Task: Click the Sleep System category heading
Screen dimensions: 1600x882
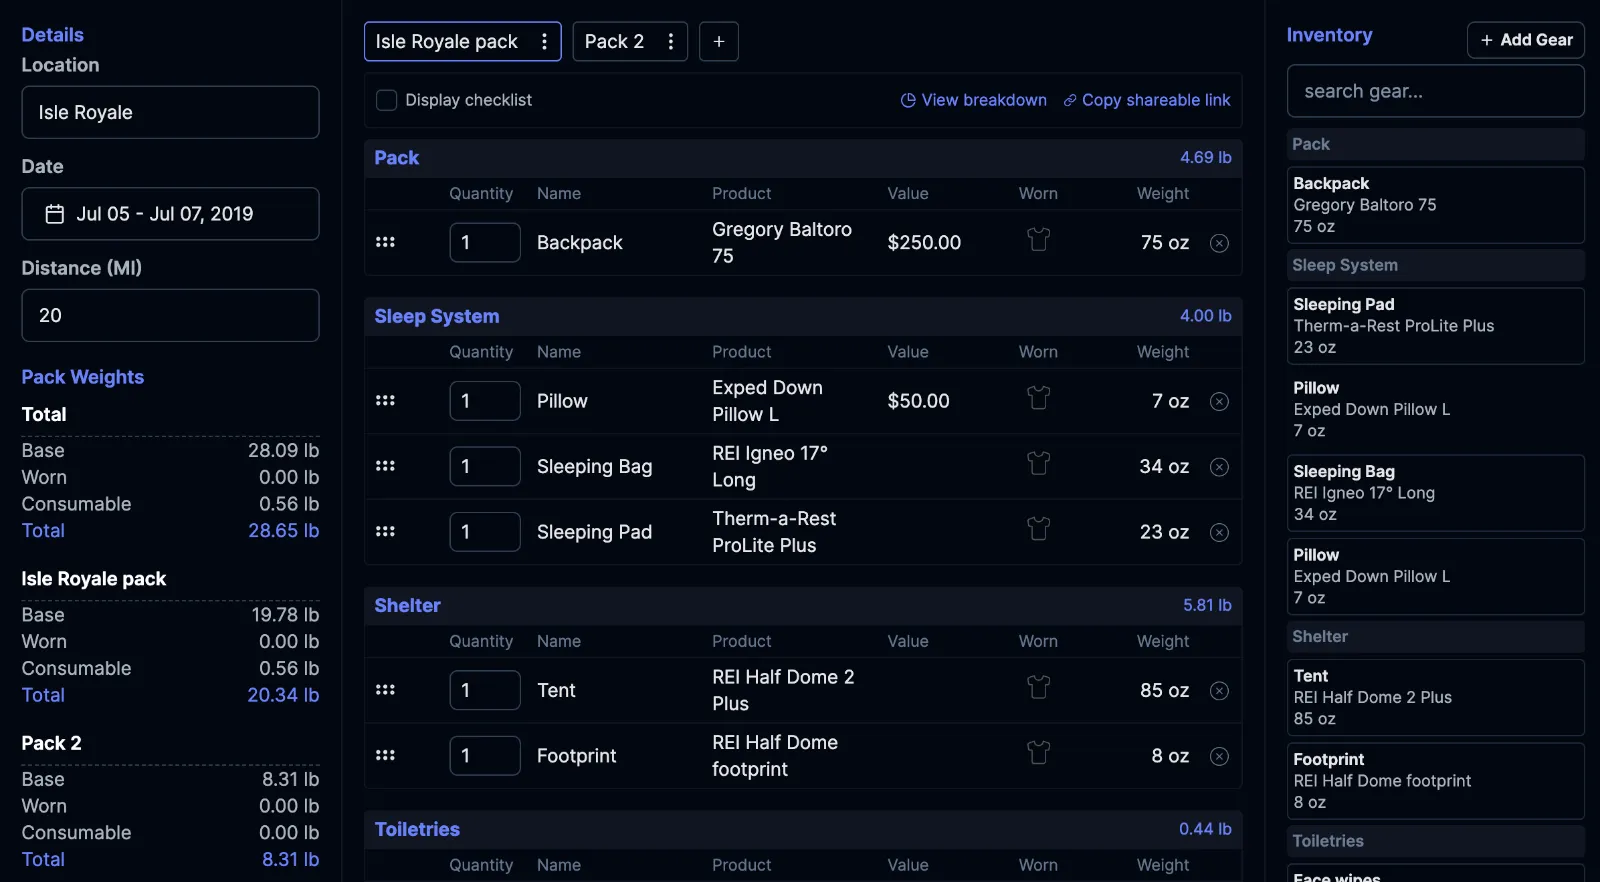Action: tap(437, 316)
